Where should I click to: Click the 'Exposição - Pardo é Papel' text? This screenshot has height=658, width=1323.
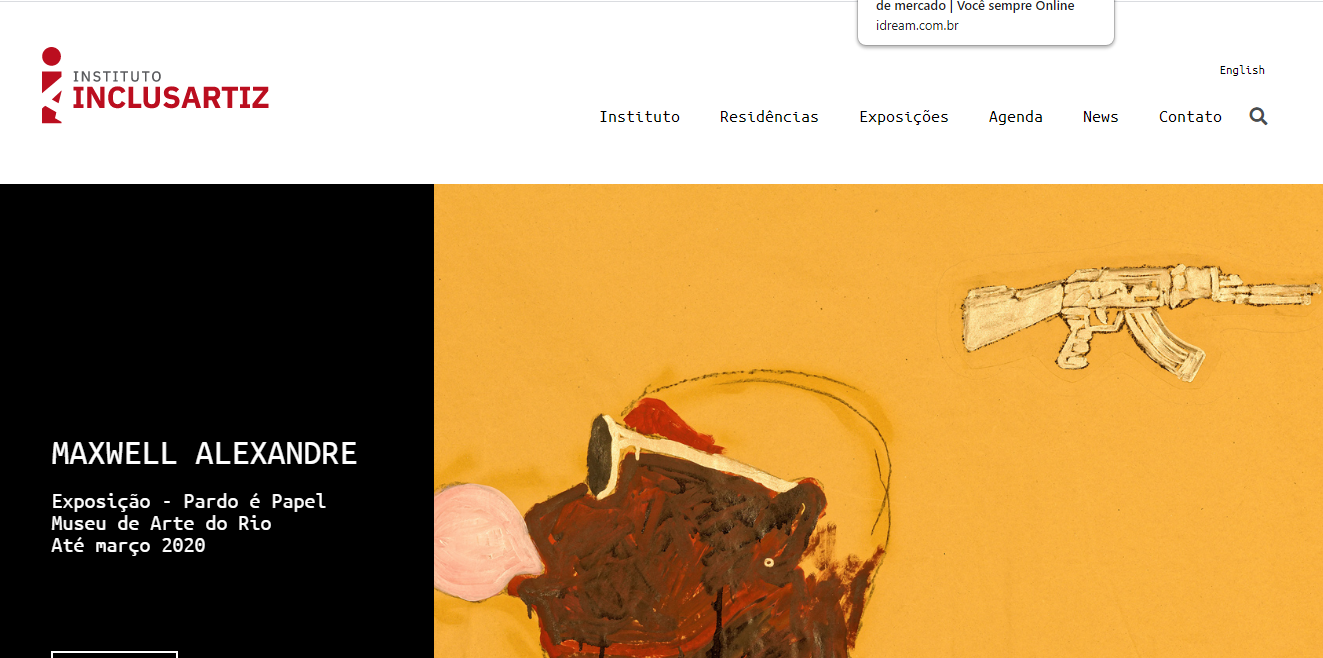[189, 502]
